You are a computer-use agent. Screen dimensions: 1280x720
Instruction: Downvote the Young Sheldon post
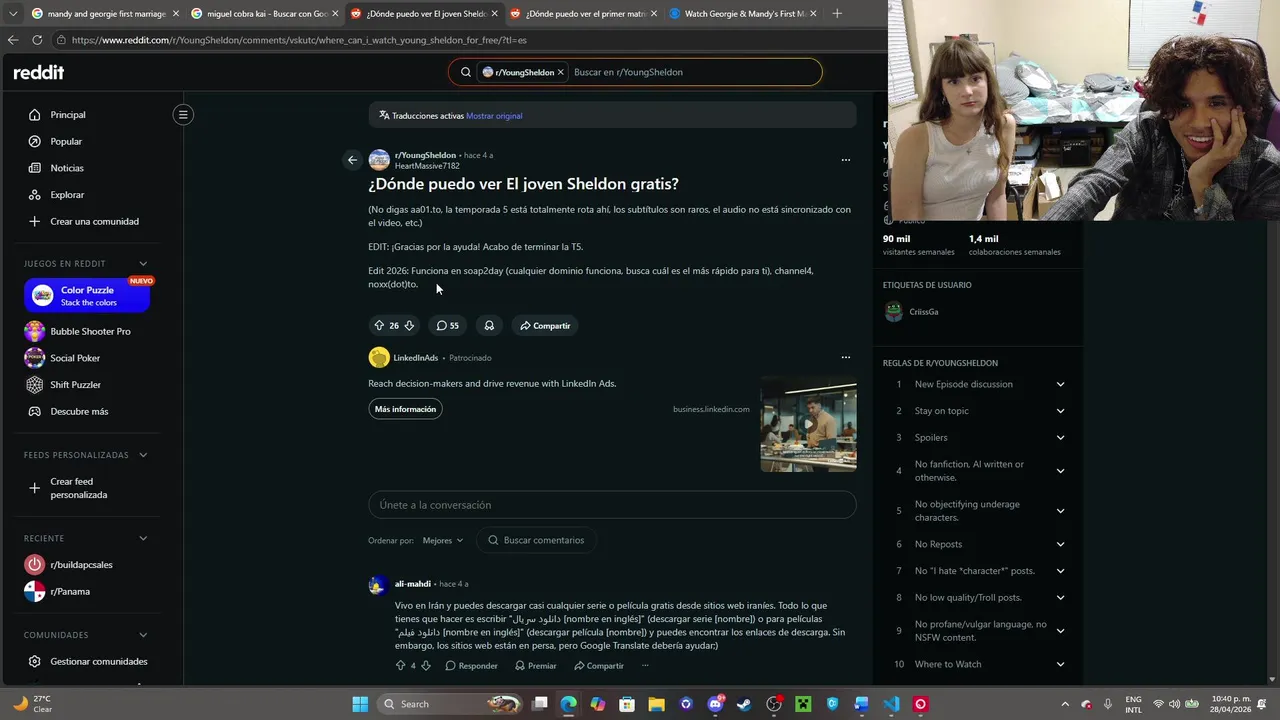coord(409,325)
